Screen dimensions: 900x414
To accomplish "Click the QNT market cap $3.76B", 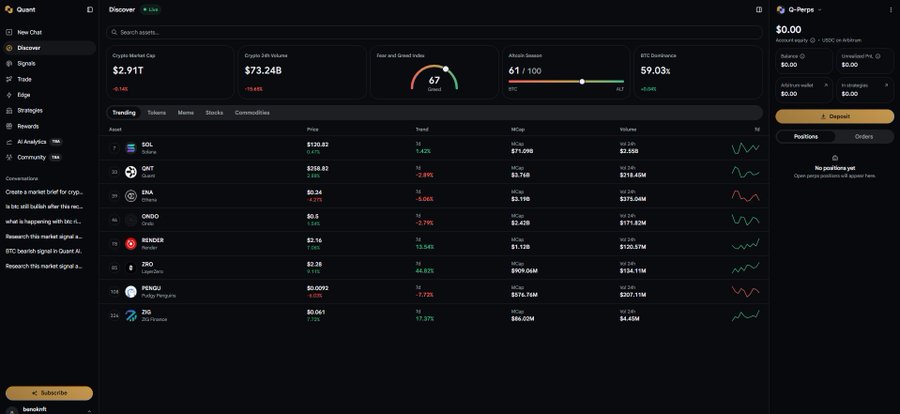I will click(522, 175).
